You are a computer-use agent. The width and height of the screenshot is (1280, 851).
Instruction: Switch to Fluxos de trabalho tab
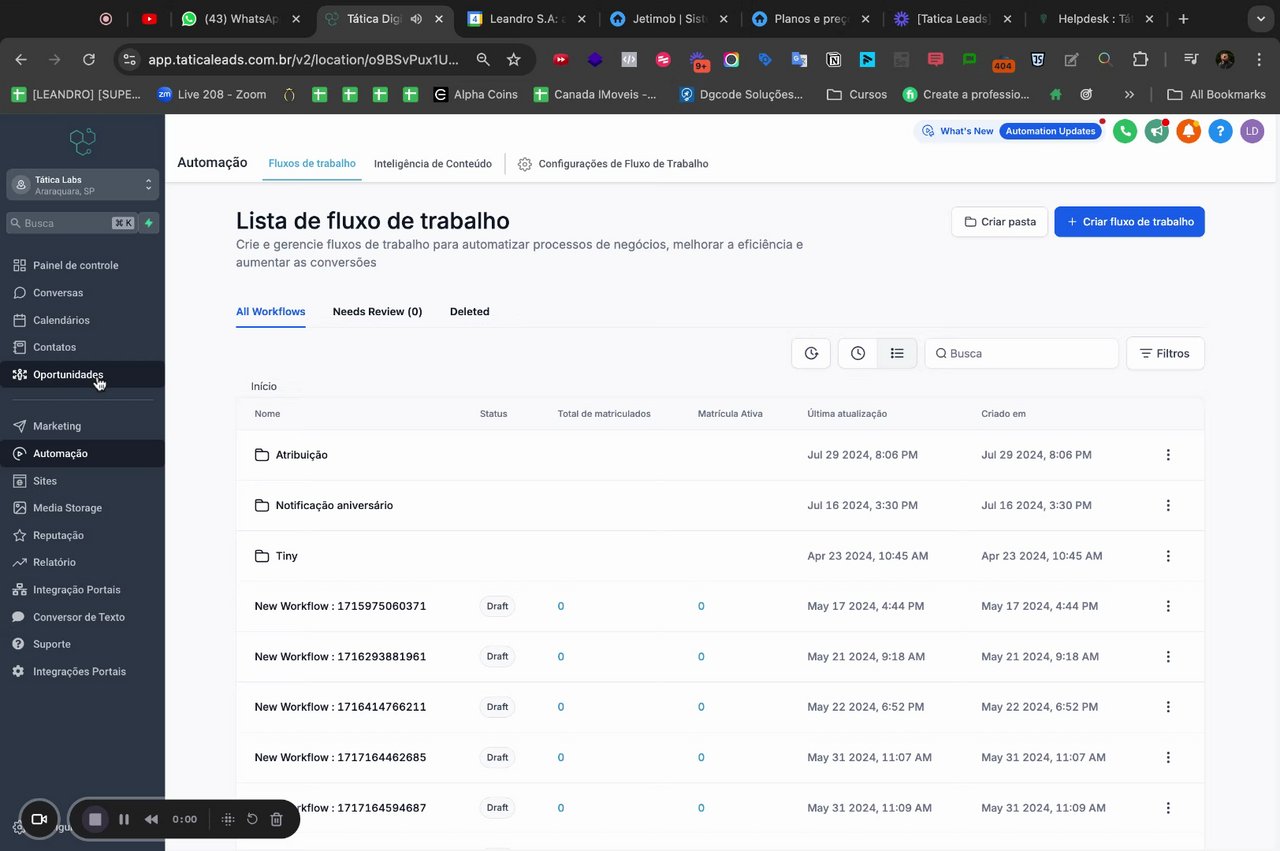[312, 163]
